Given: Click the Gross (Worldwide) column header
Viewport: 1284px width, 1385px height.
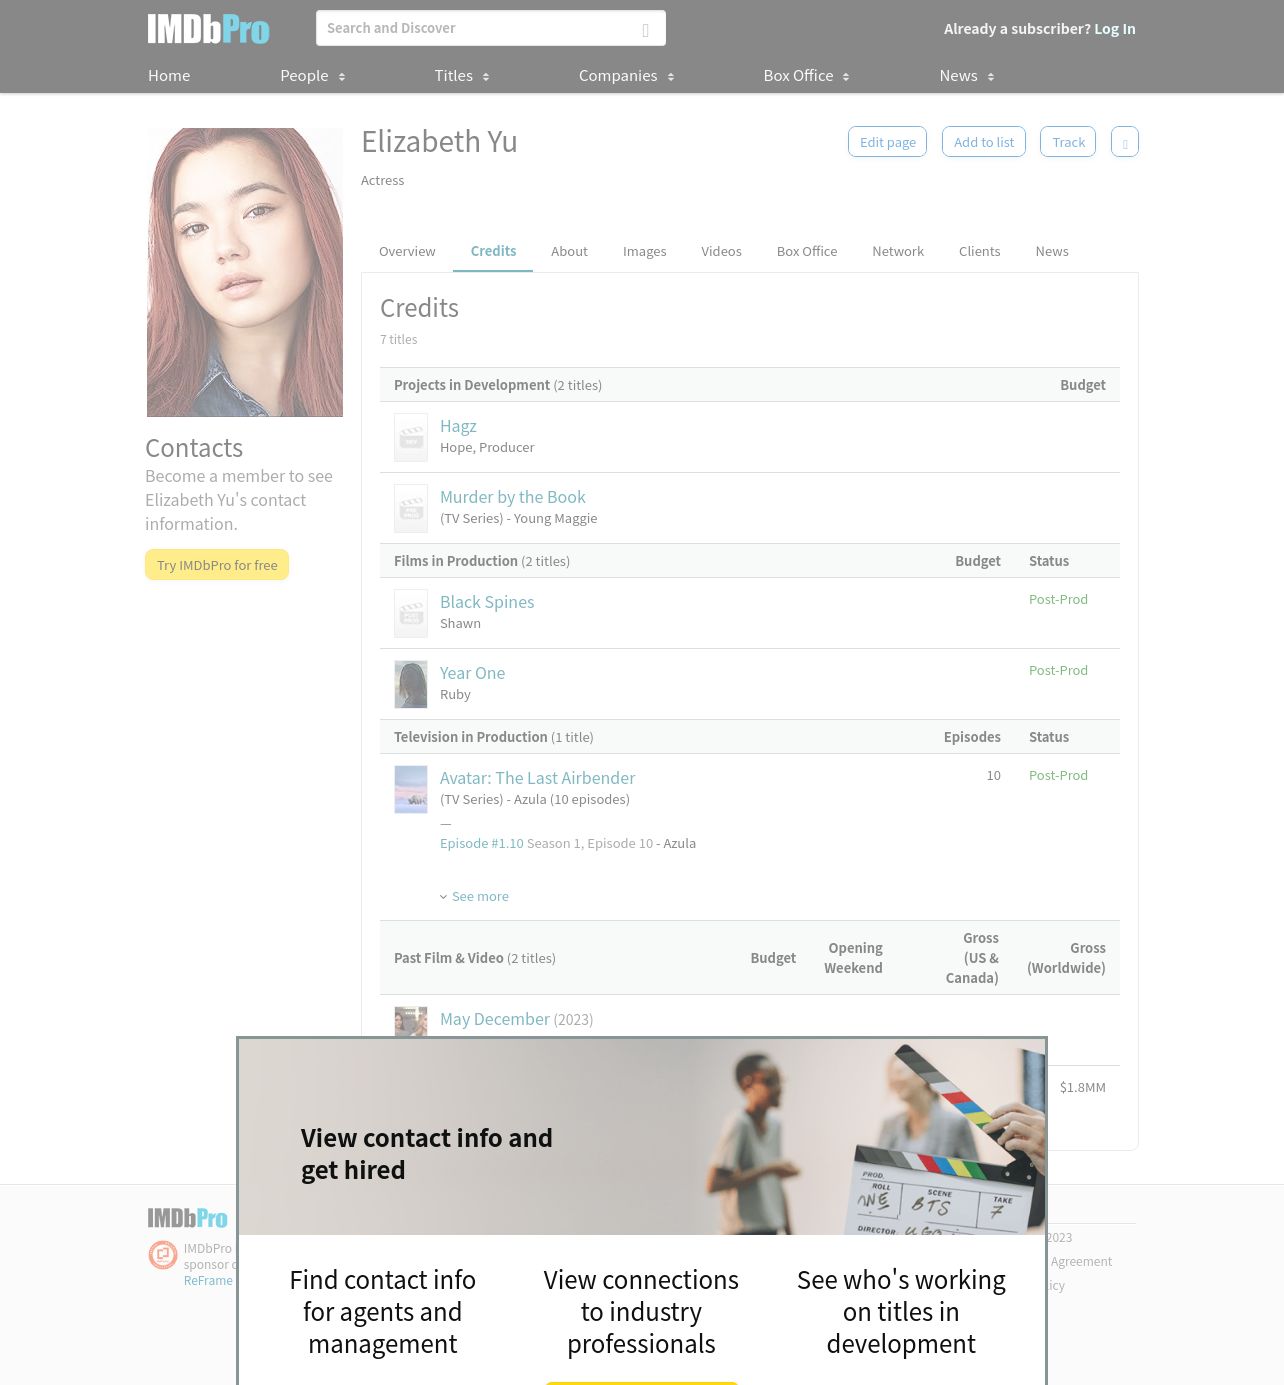Looking at the screenshot, I should point(1066,958).
